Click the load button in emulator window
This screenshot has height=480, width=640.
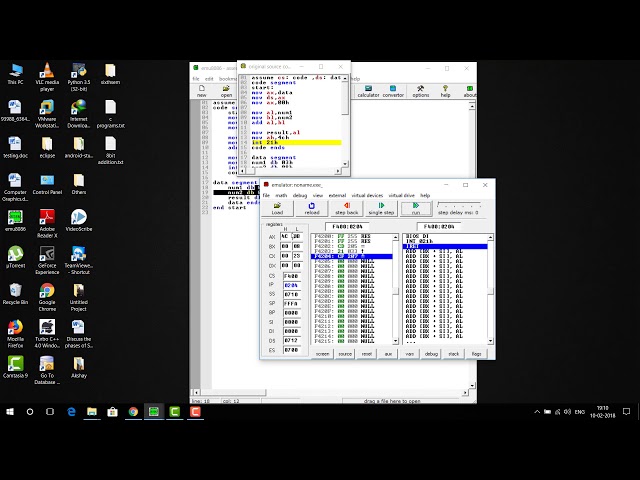coord(277,209)
